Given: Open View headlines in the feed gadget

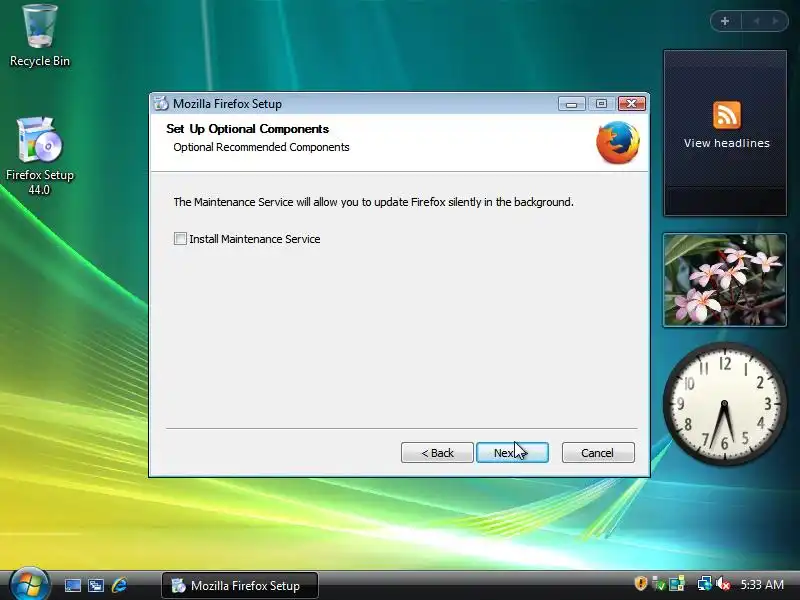Looking at the screenshot, I should (x=727, y=143).
